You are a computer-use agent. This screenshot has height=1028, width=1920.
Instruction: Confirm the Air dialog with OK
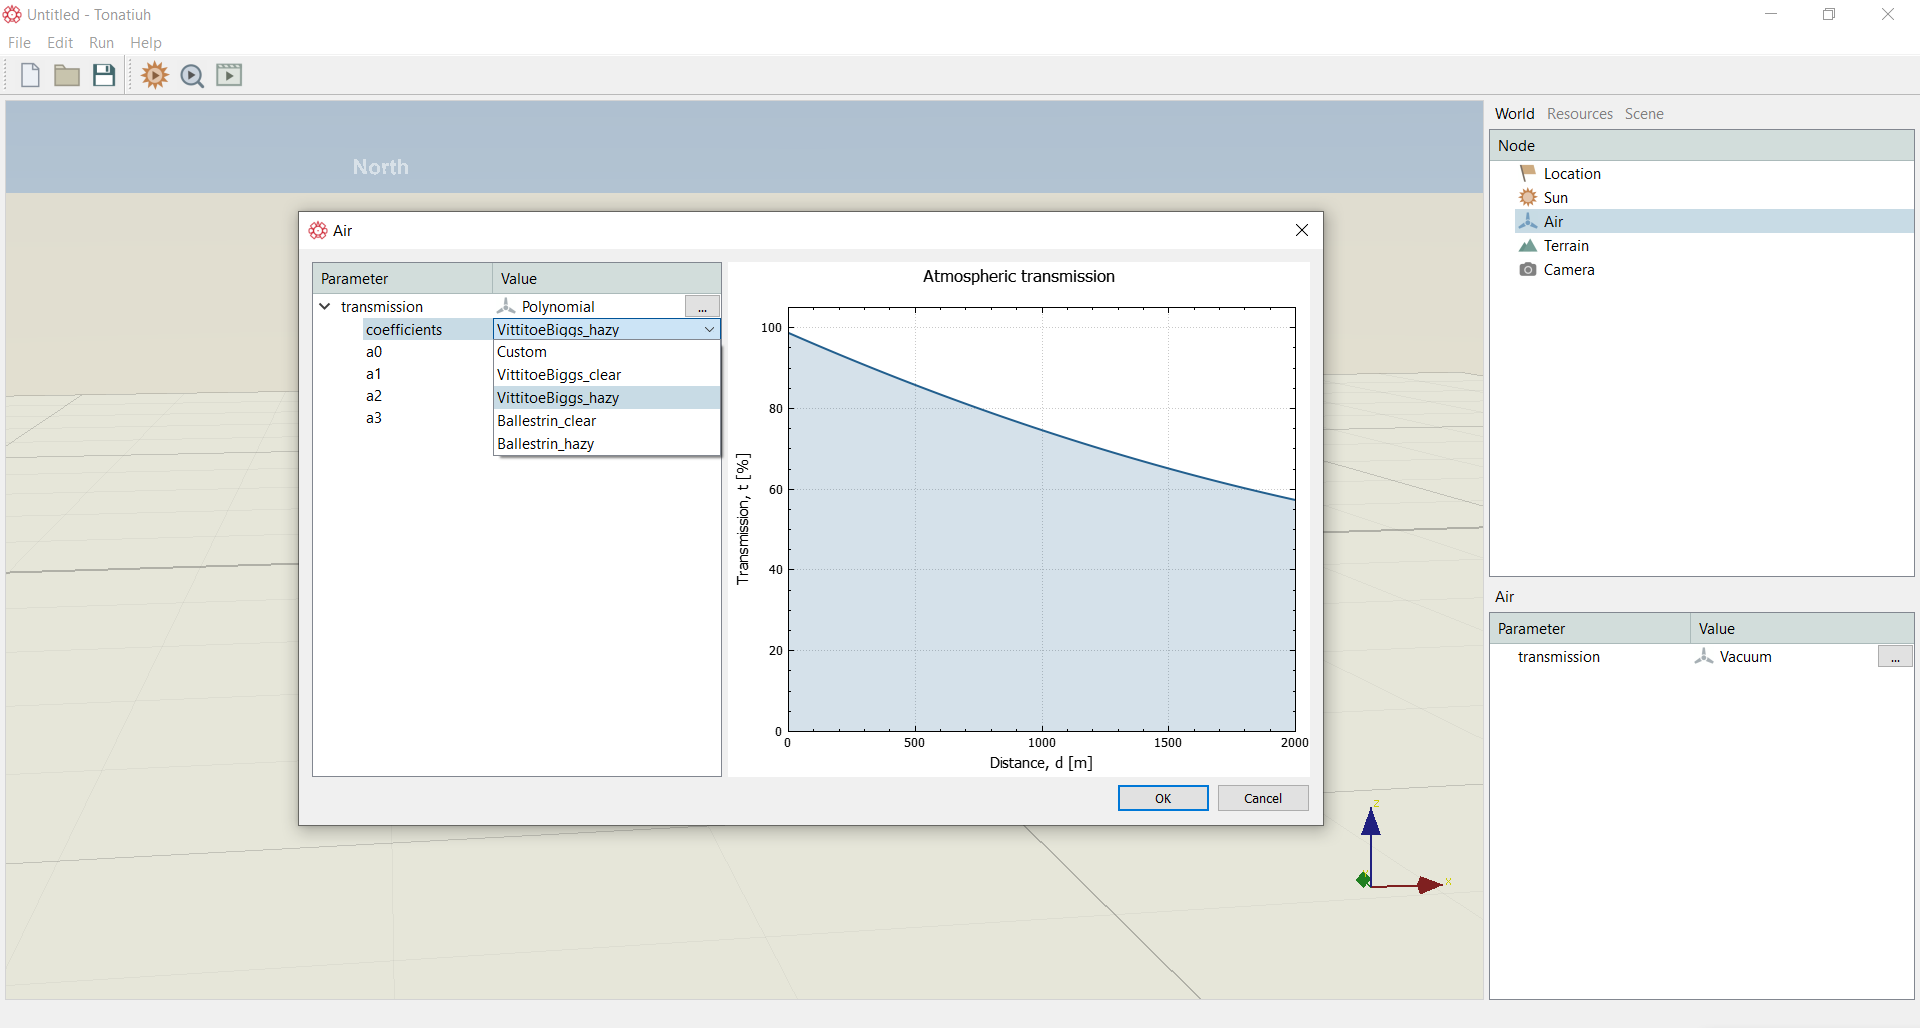1163,798
